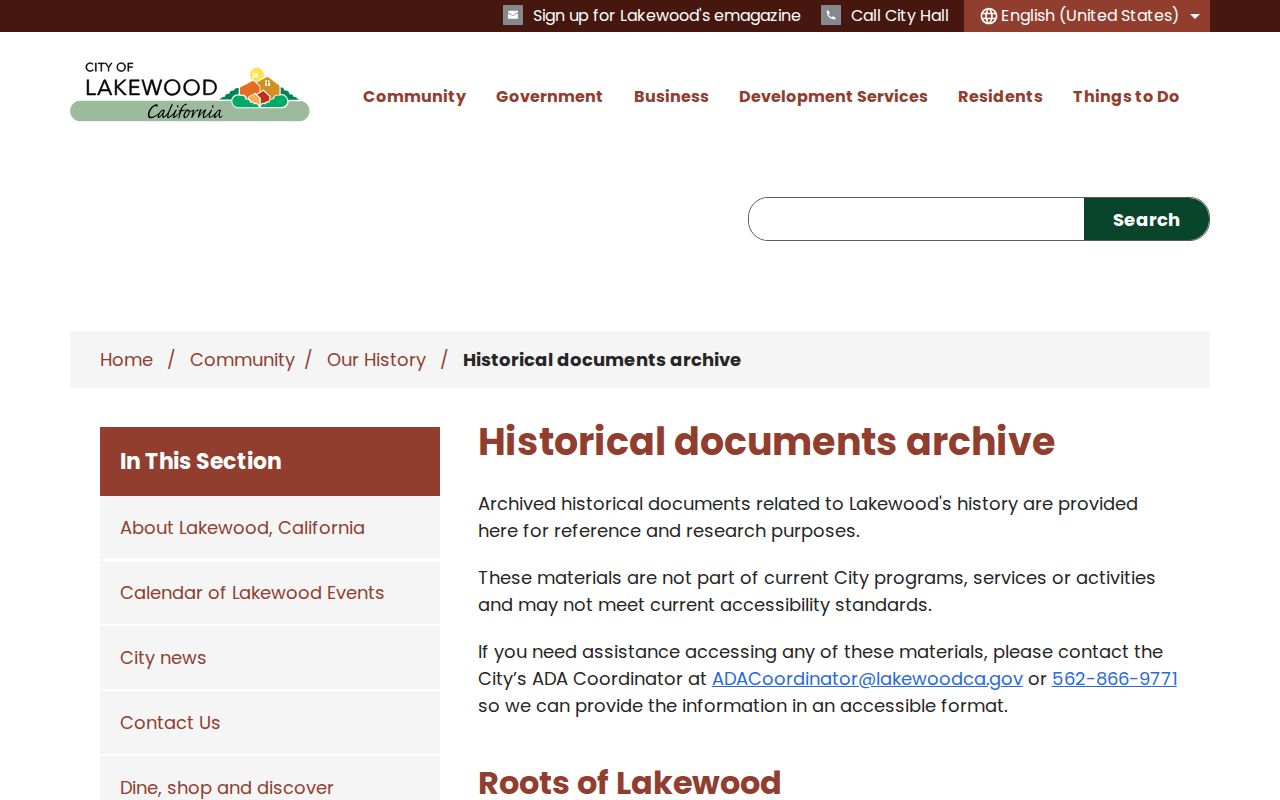Open Calendar of Lakewood Events in the sidebar
Screen dimensions: 1280x800
270,593
